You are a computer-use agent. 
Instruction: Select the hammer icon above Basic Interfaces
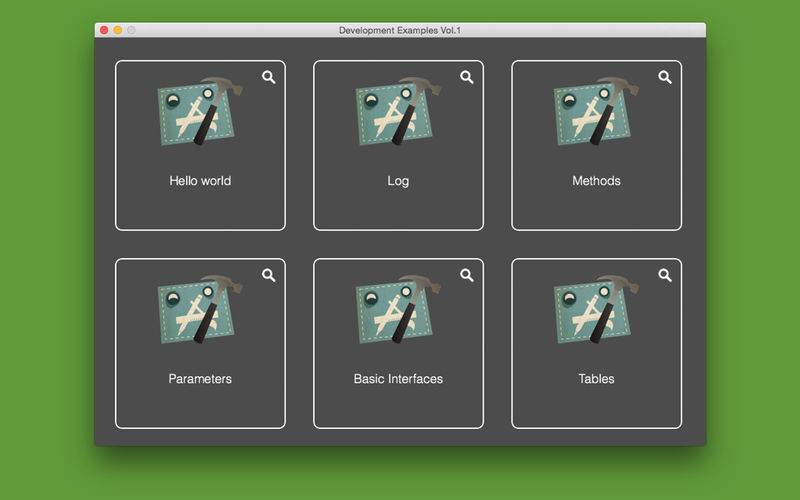398,310
